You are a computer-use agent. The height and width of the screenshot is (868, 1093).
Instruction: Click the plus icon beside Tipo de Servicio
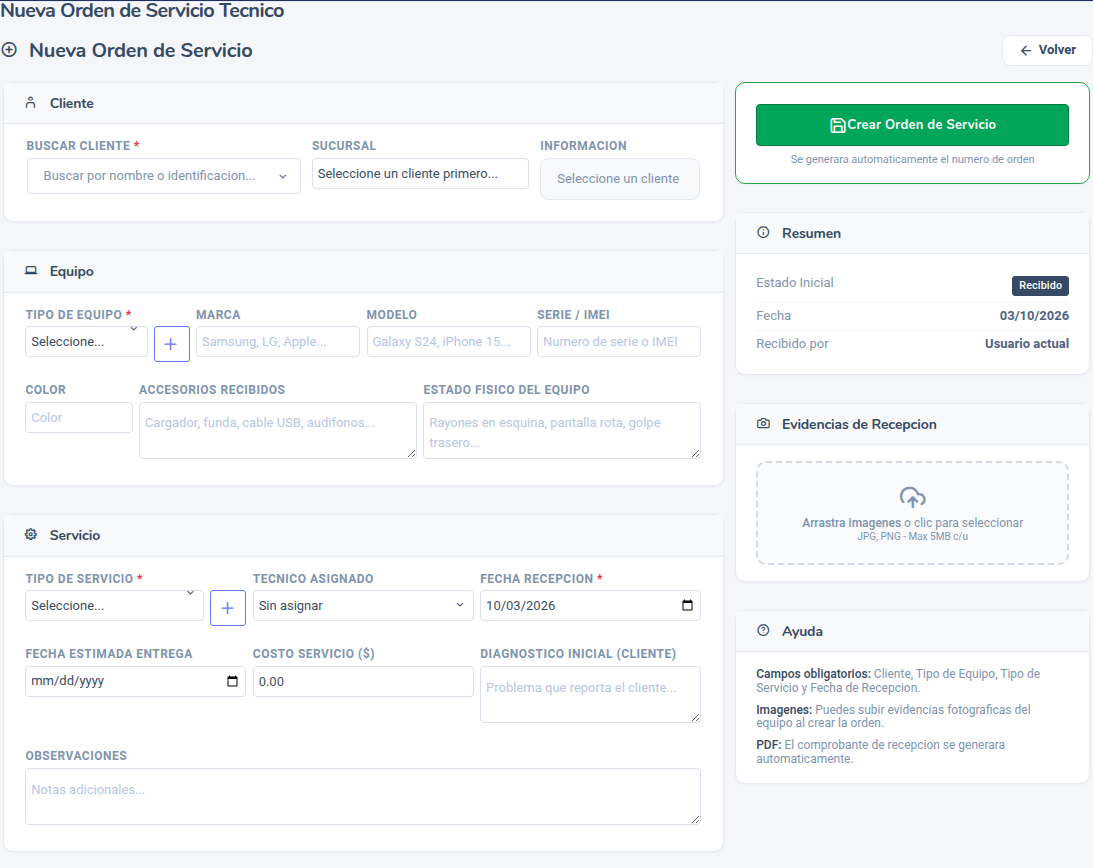click(227, 608)
